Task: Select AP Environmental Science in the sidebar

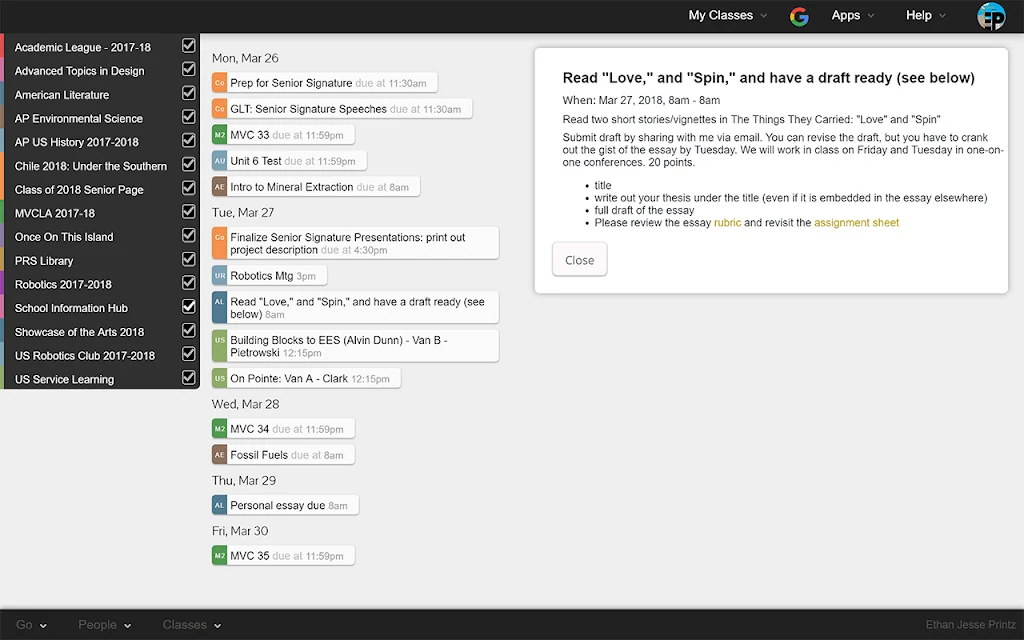Action: tap(78, 118)
